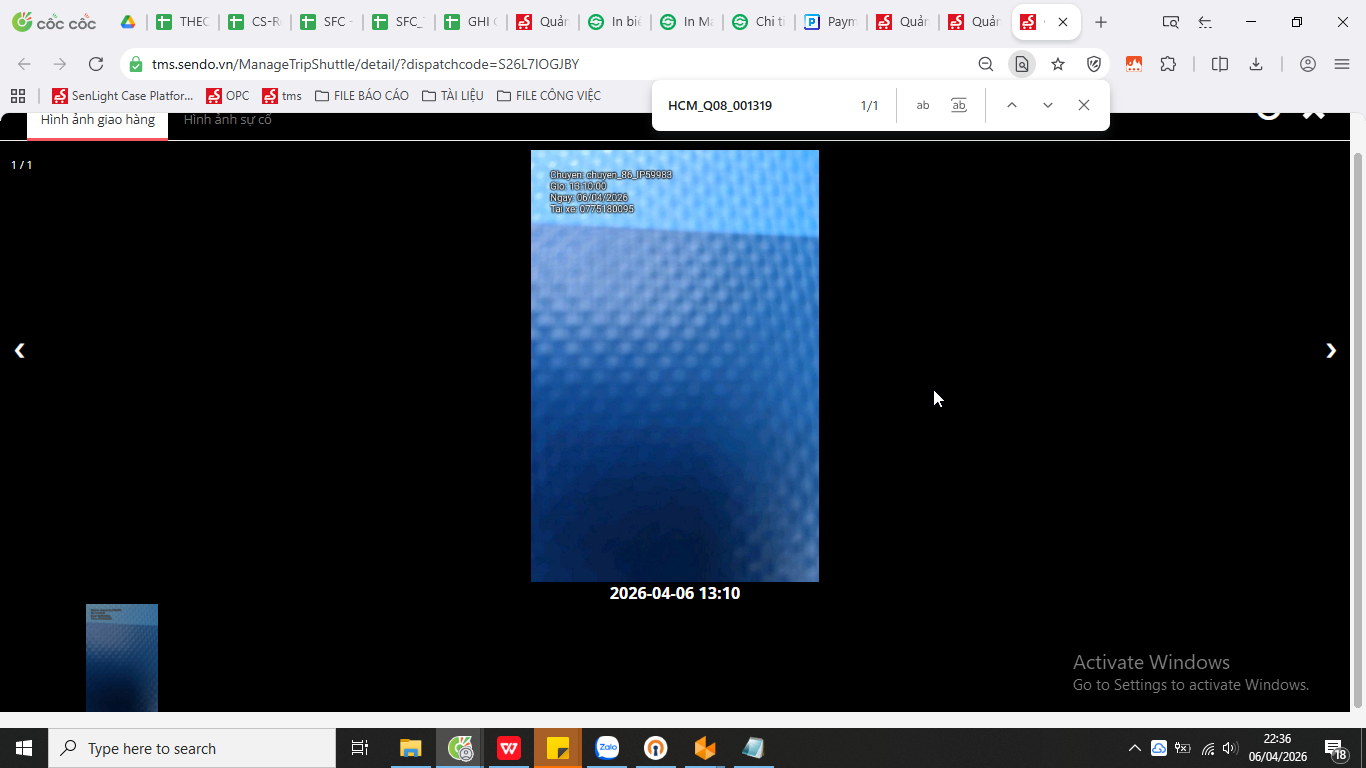The width and height of the screenshot is (1366, 768).
Task: Click the taskbar search box
Action: coord(192,748)
